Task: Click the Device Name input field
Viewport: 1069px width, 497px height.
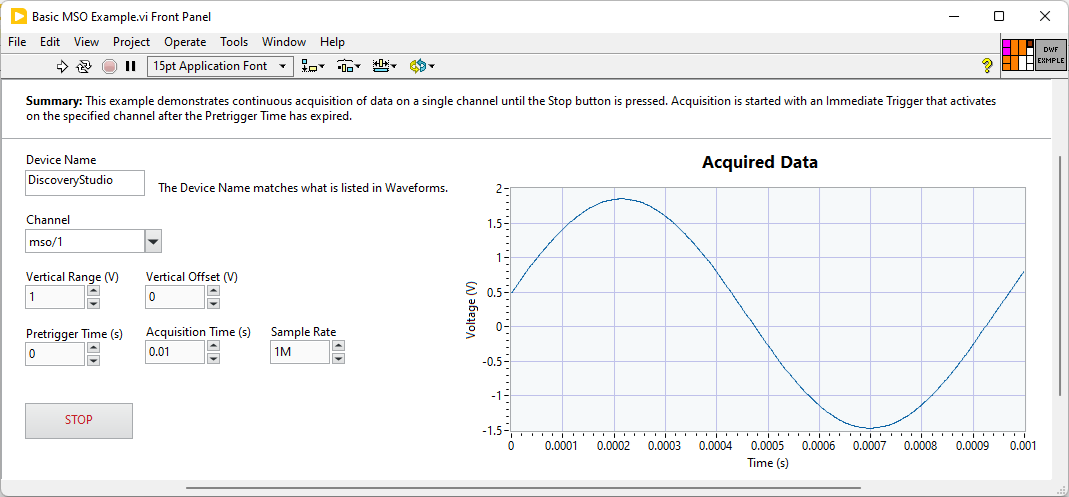Action: pyautogui.click(x=85, y=182)
